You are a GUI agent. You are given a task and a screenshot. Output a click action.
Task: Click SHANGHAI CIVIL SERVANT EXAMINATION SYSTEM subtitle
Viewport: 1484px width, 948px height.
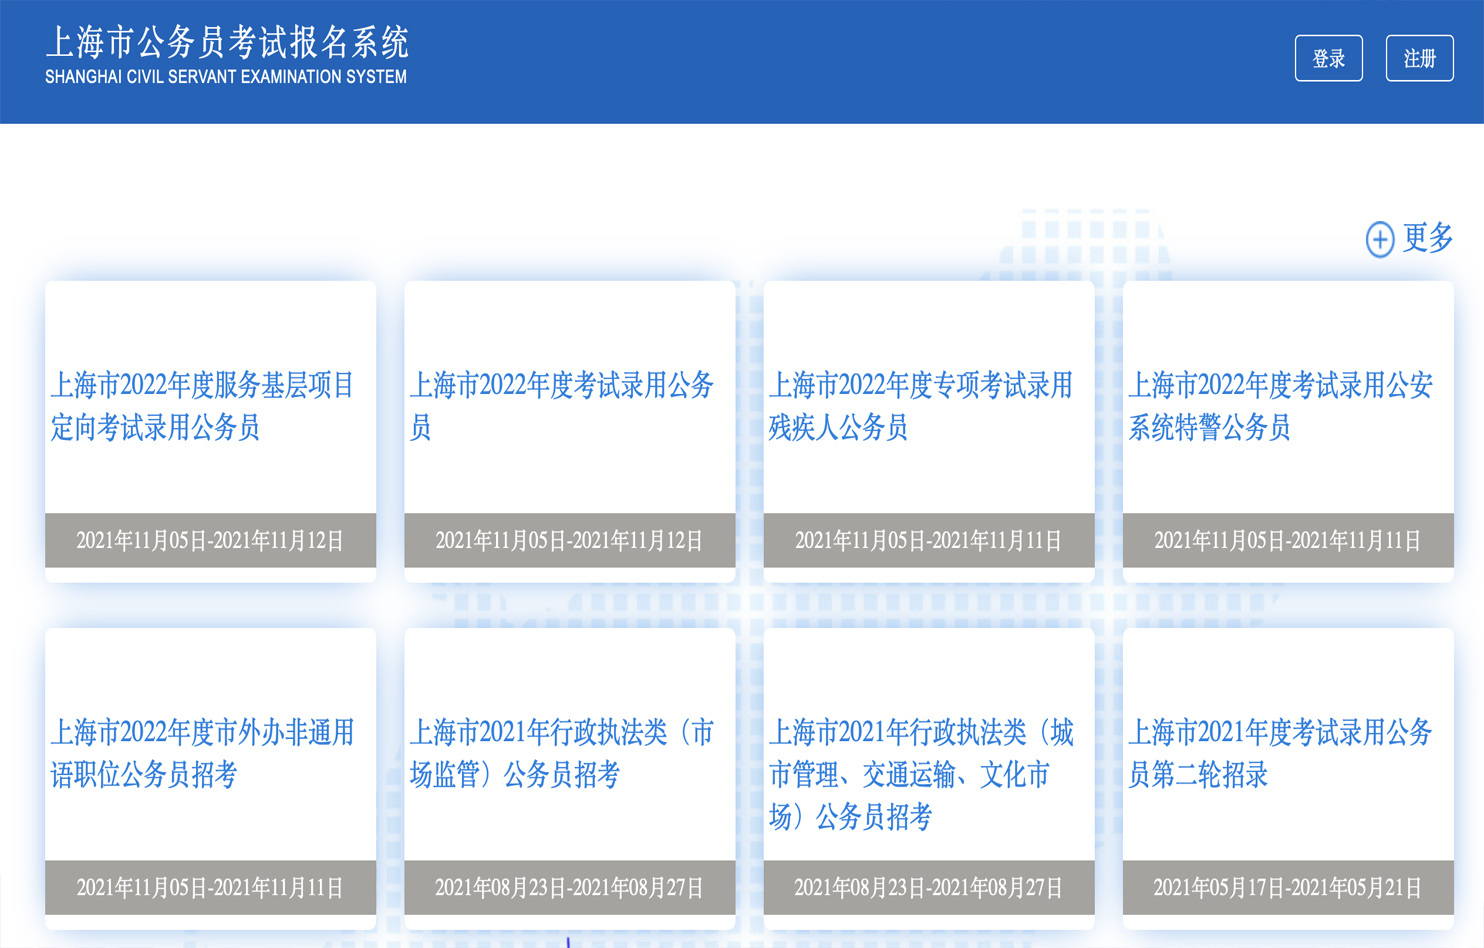coord(226,77)
